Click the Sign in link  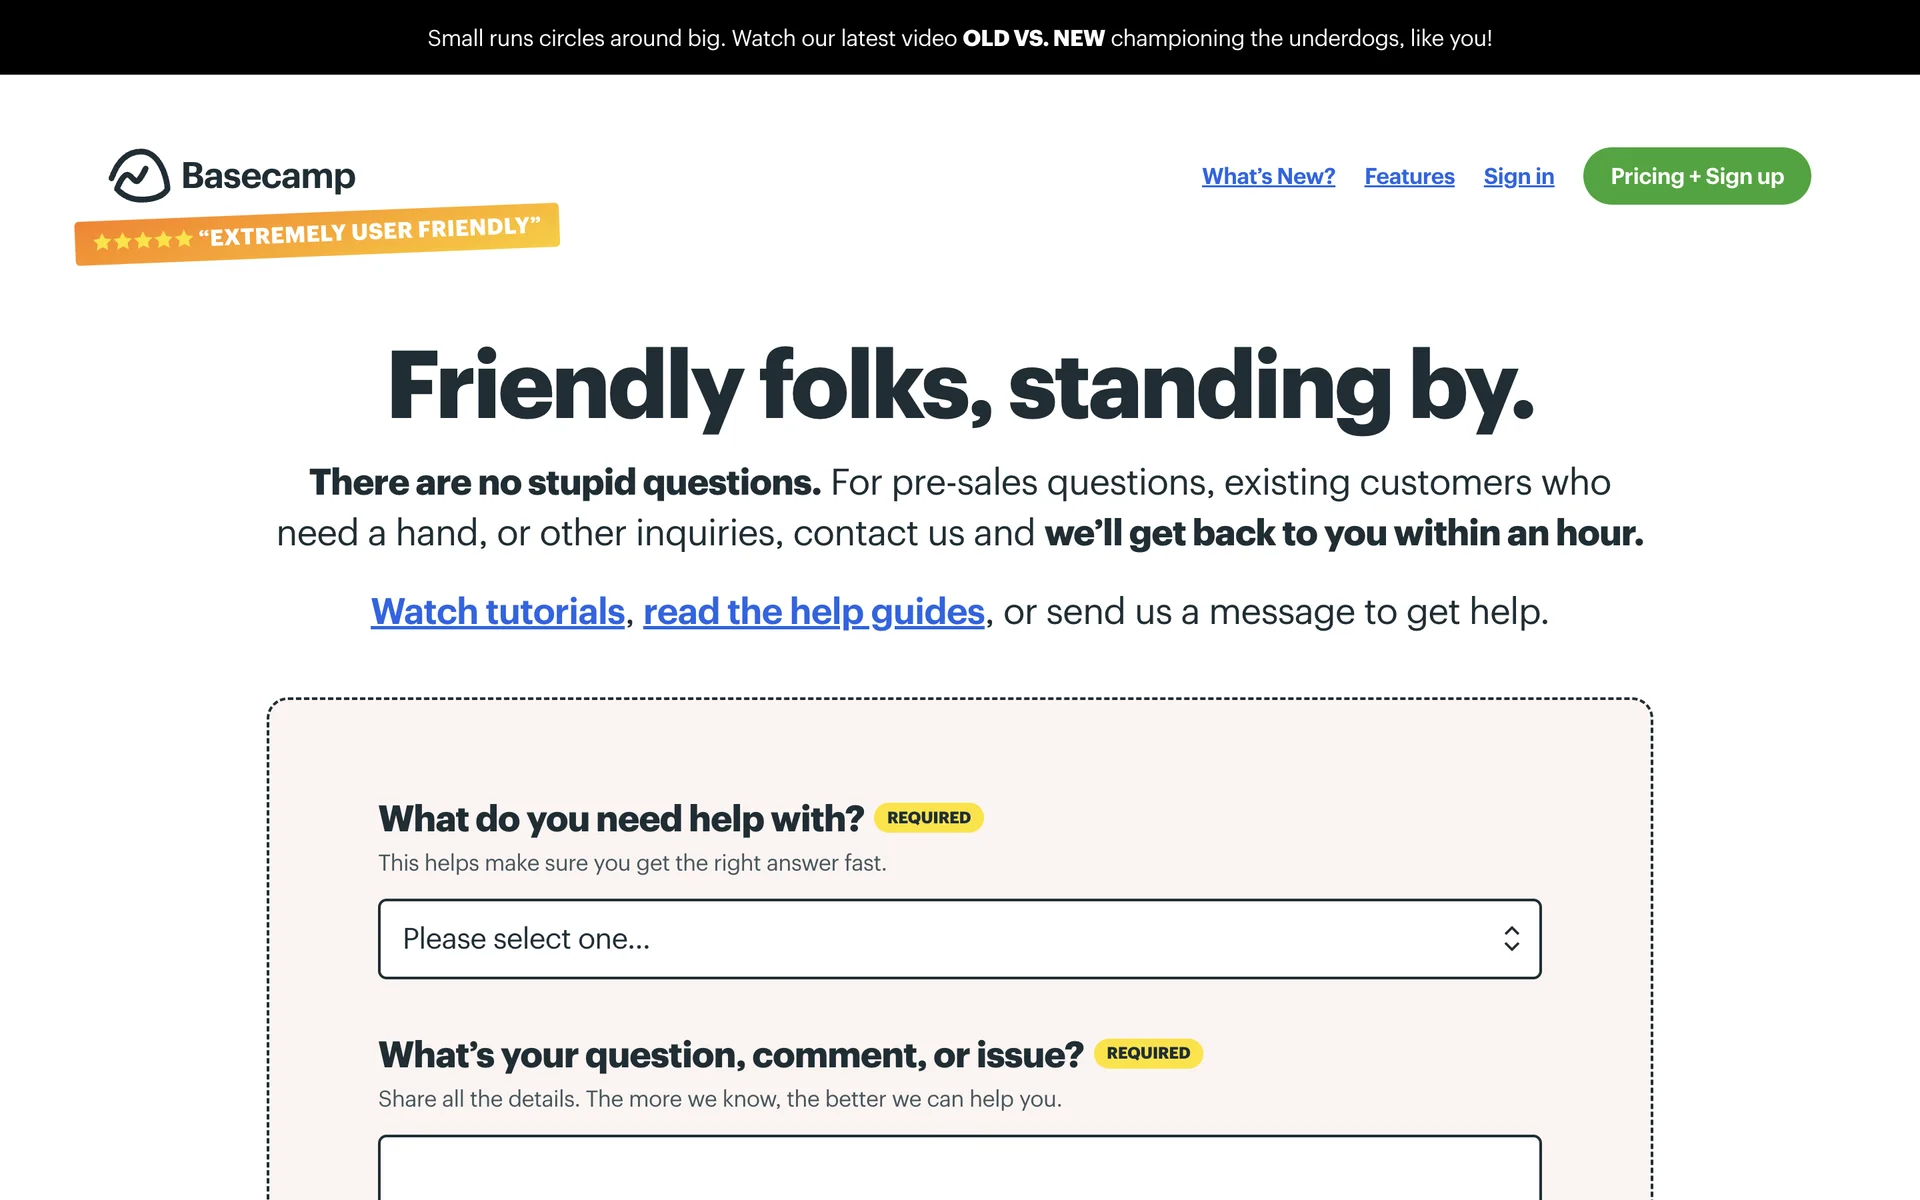[x=1518, y=176]
